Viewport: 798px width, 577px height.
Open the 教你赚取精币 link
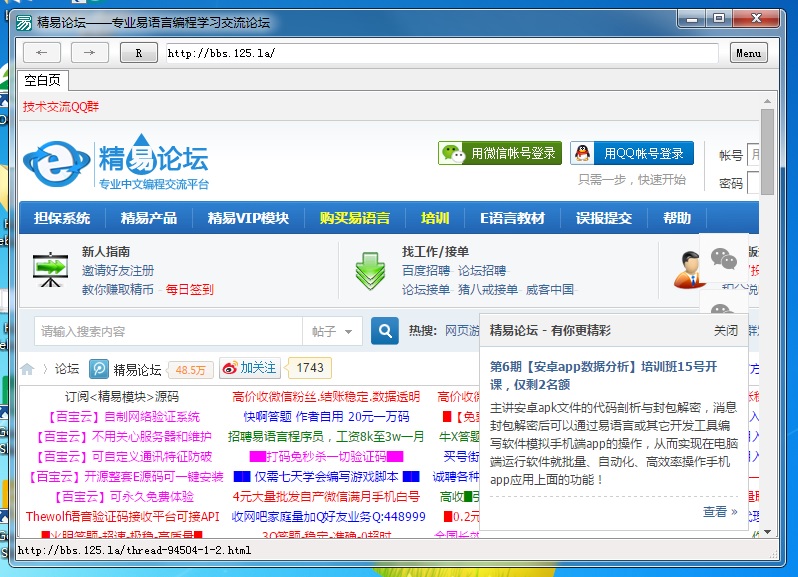118,290
